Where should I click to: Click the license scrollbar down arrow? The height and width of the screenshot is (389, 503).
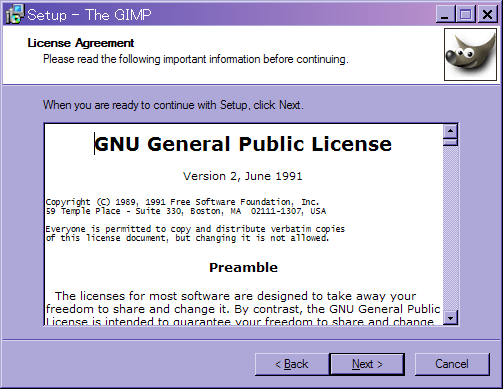click(450, 317)
